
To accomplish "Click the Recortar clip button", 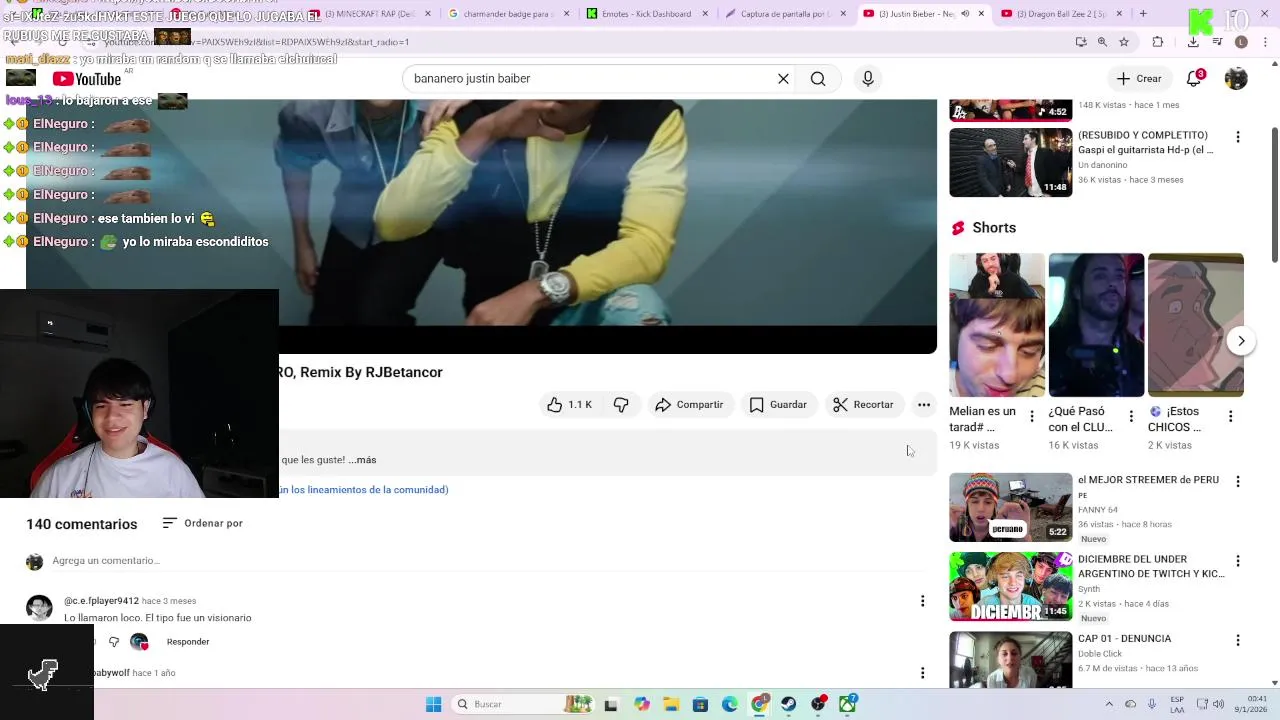I will click(863, 405).
